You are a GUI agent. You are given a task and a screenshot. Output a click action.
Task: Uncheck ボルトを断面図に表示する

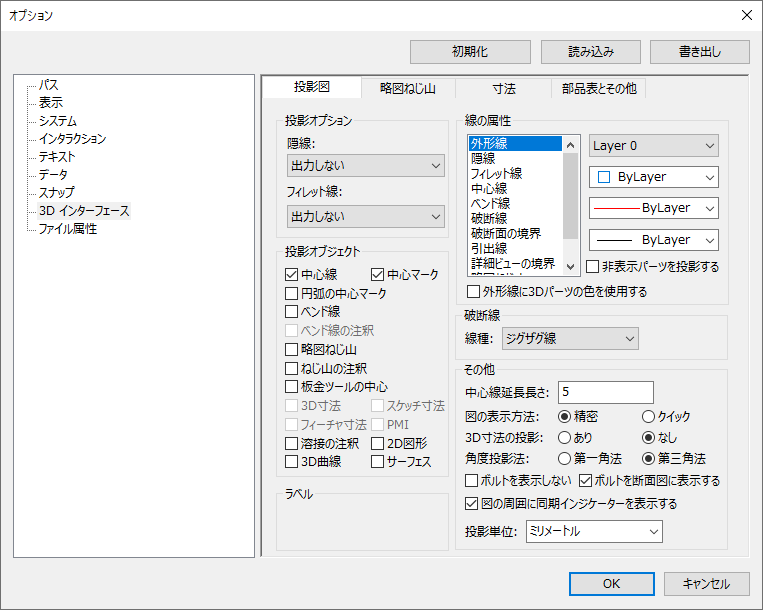click(x=585, y=481)
